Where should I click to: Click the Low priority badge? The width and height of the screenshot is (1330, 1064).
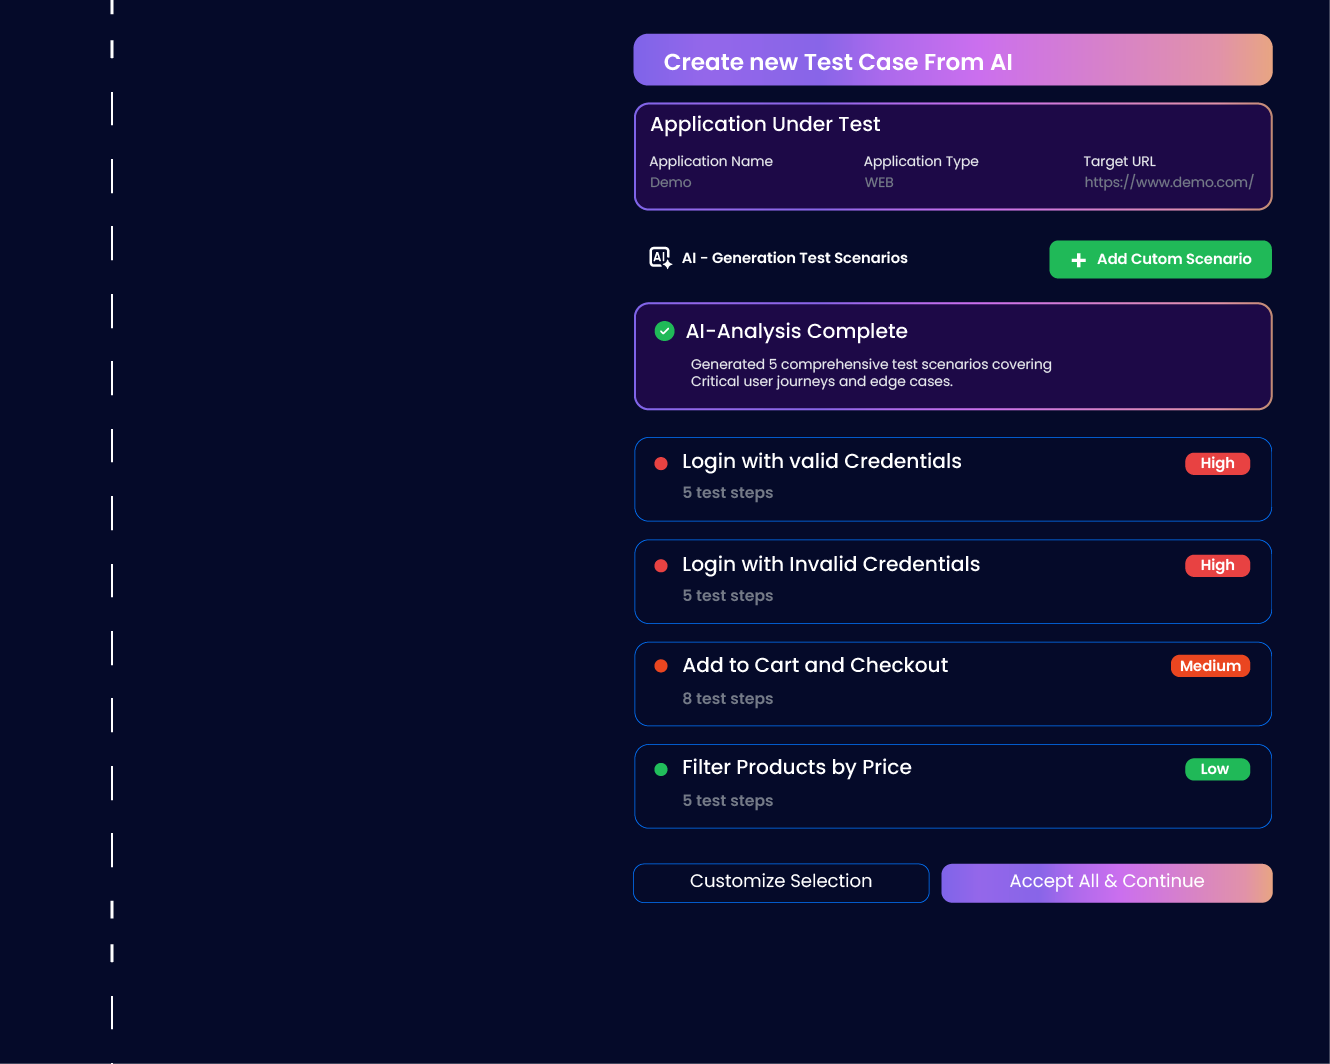1217,769
